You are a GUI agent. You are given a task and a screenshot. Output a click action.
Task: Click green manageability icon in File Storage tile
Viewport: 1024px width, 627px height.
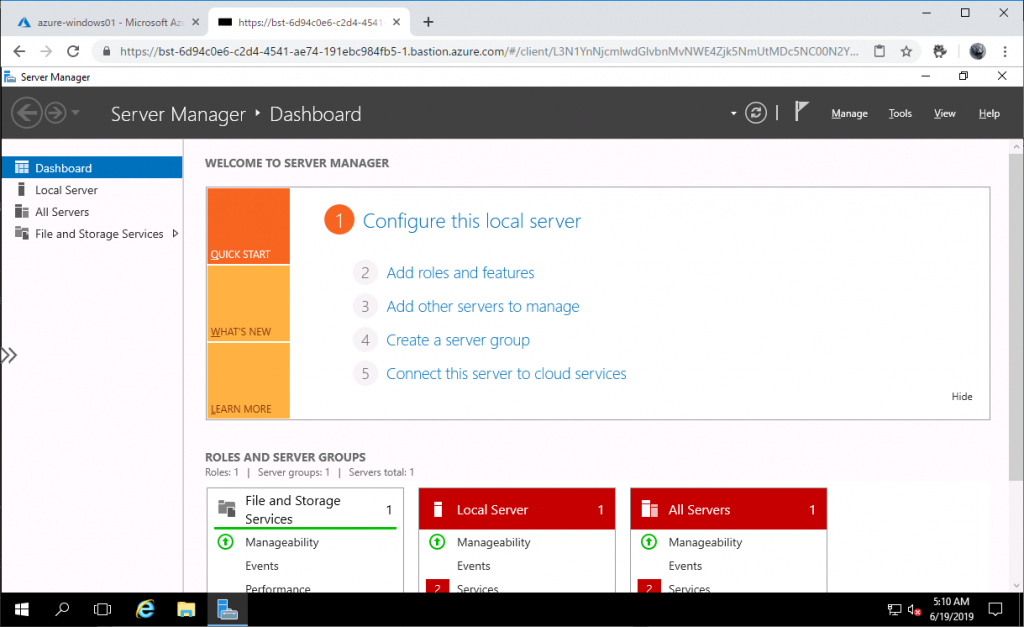225,541
